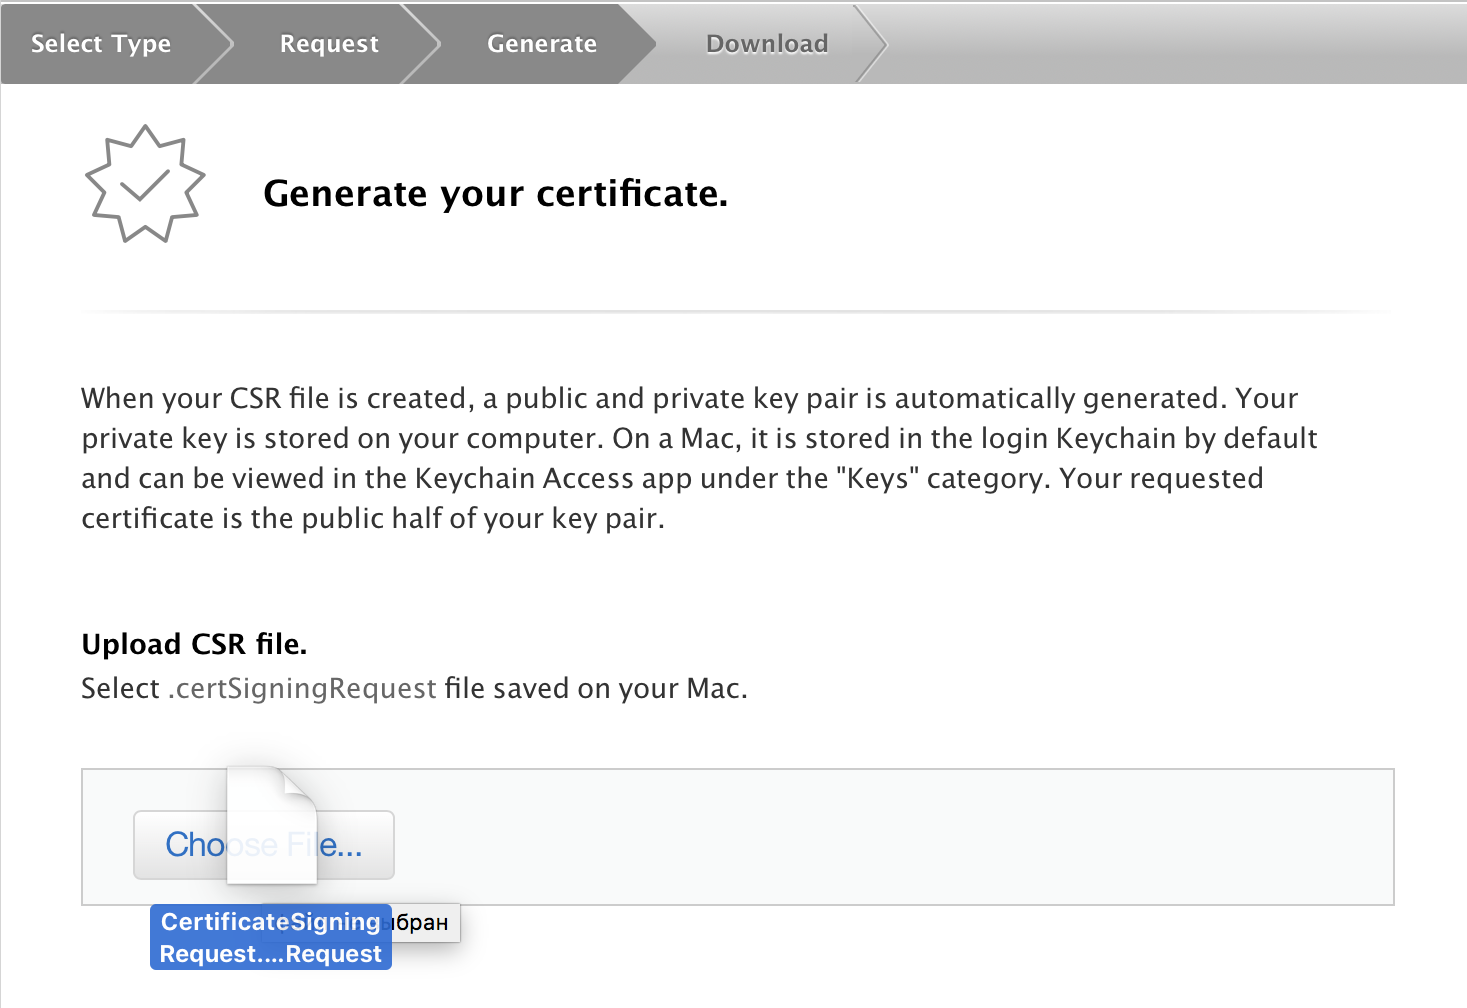Click the Choose File button
The height and width of the screenshot is (1008, 1467).
[264, 845]
